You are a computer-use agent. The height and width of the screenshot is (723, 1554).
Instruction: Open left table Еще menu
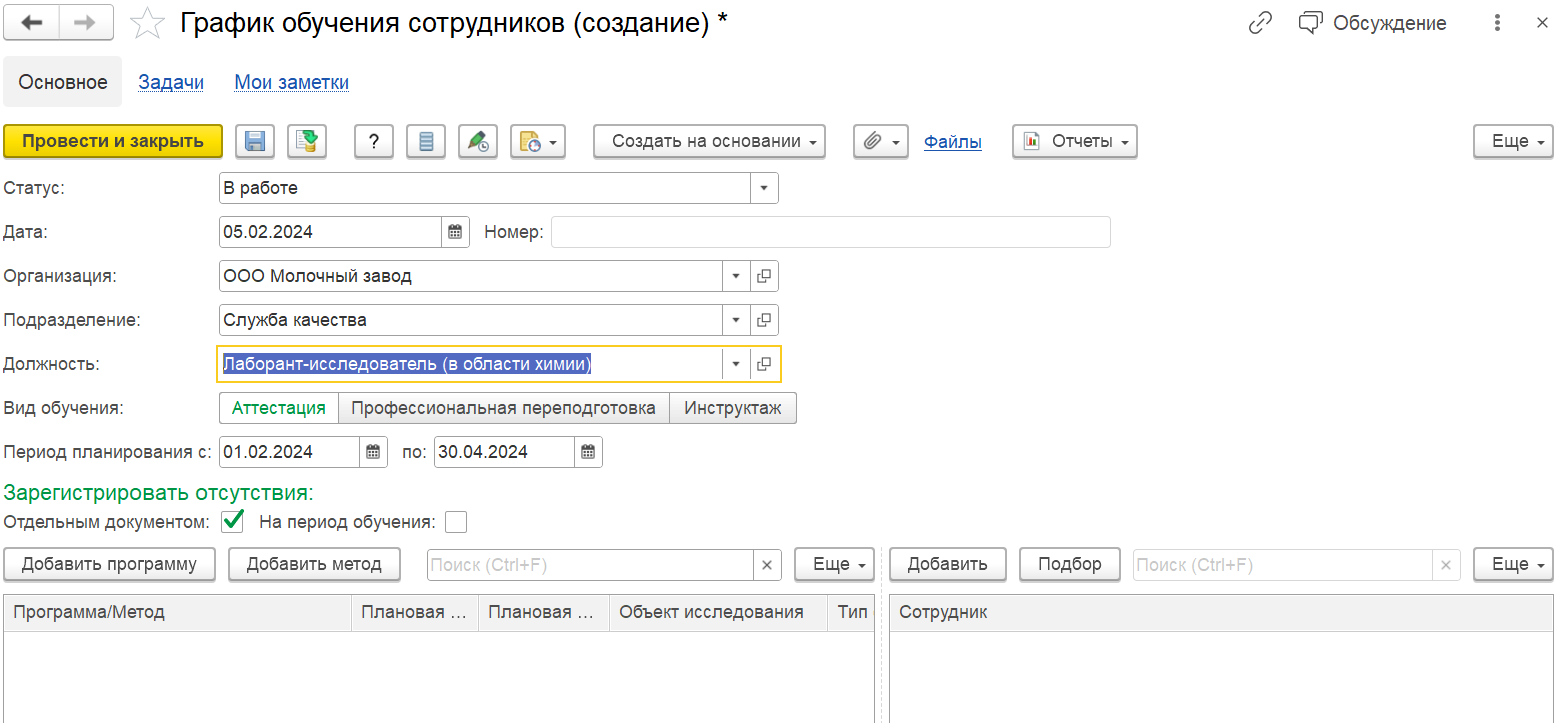click(835, 564)
